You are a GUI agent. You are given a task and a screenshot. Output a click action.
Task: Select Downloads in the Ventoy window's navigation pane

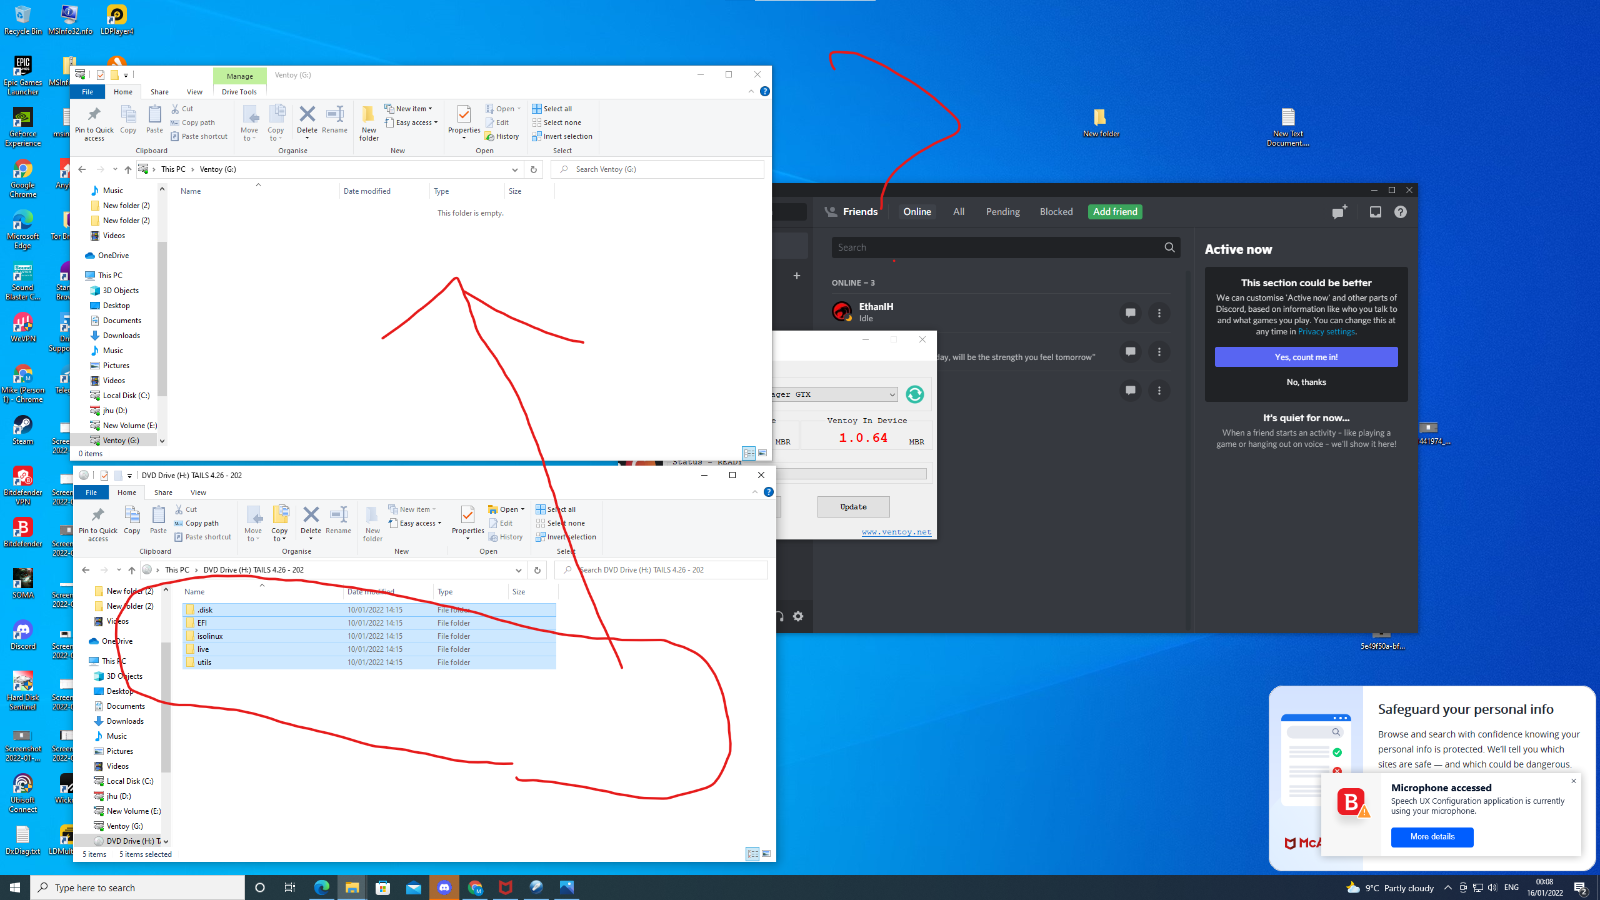coord(121,335)
